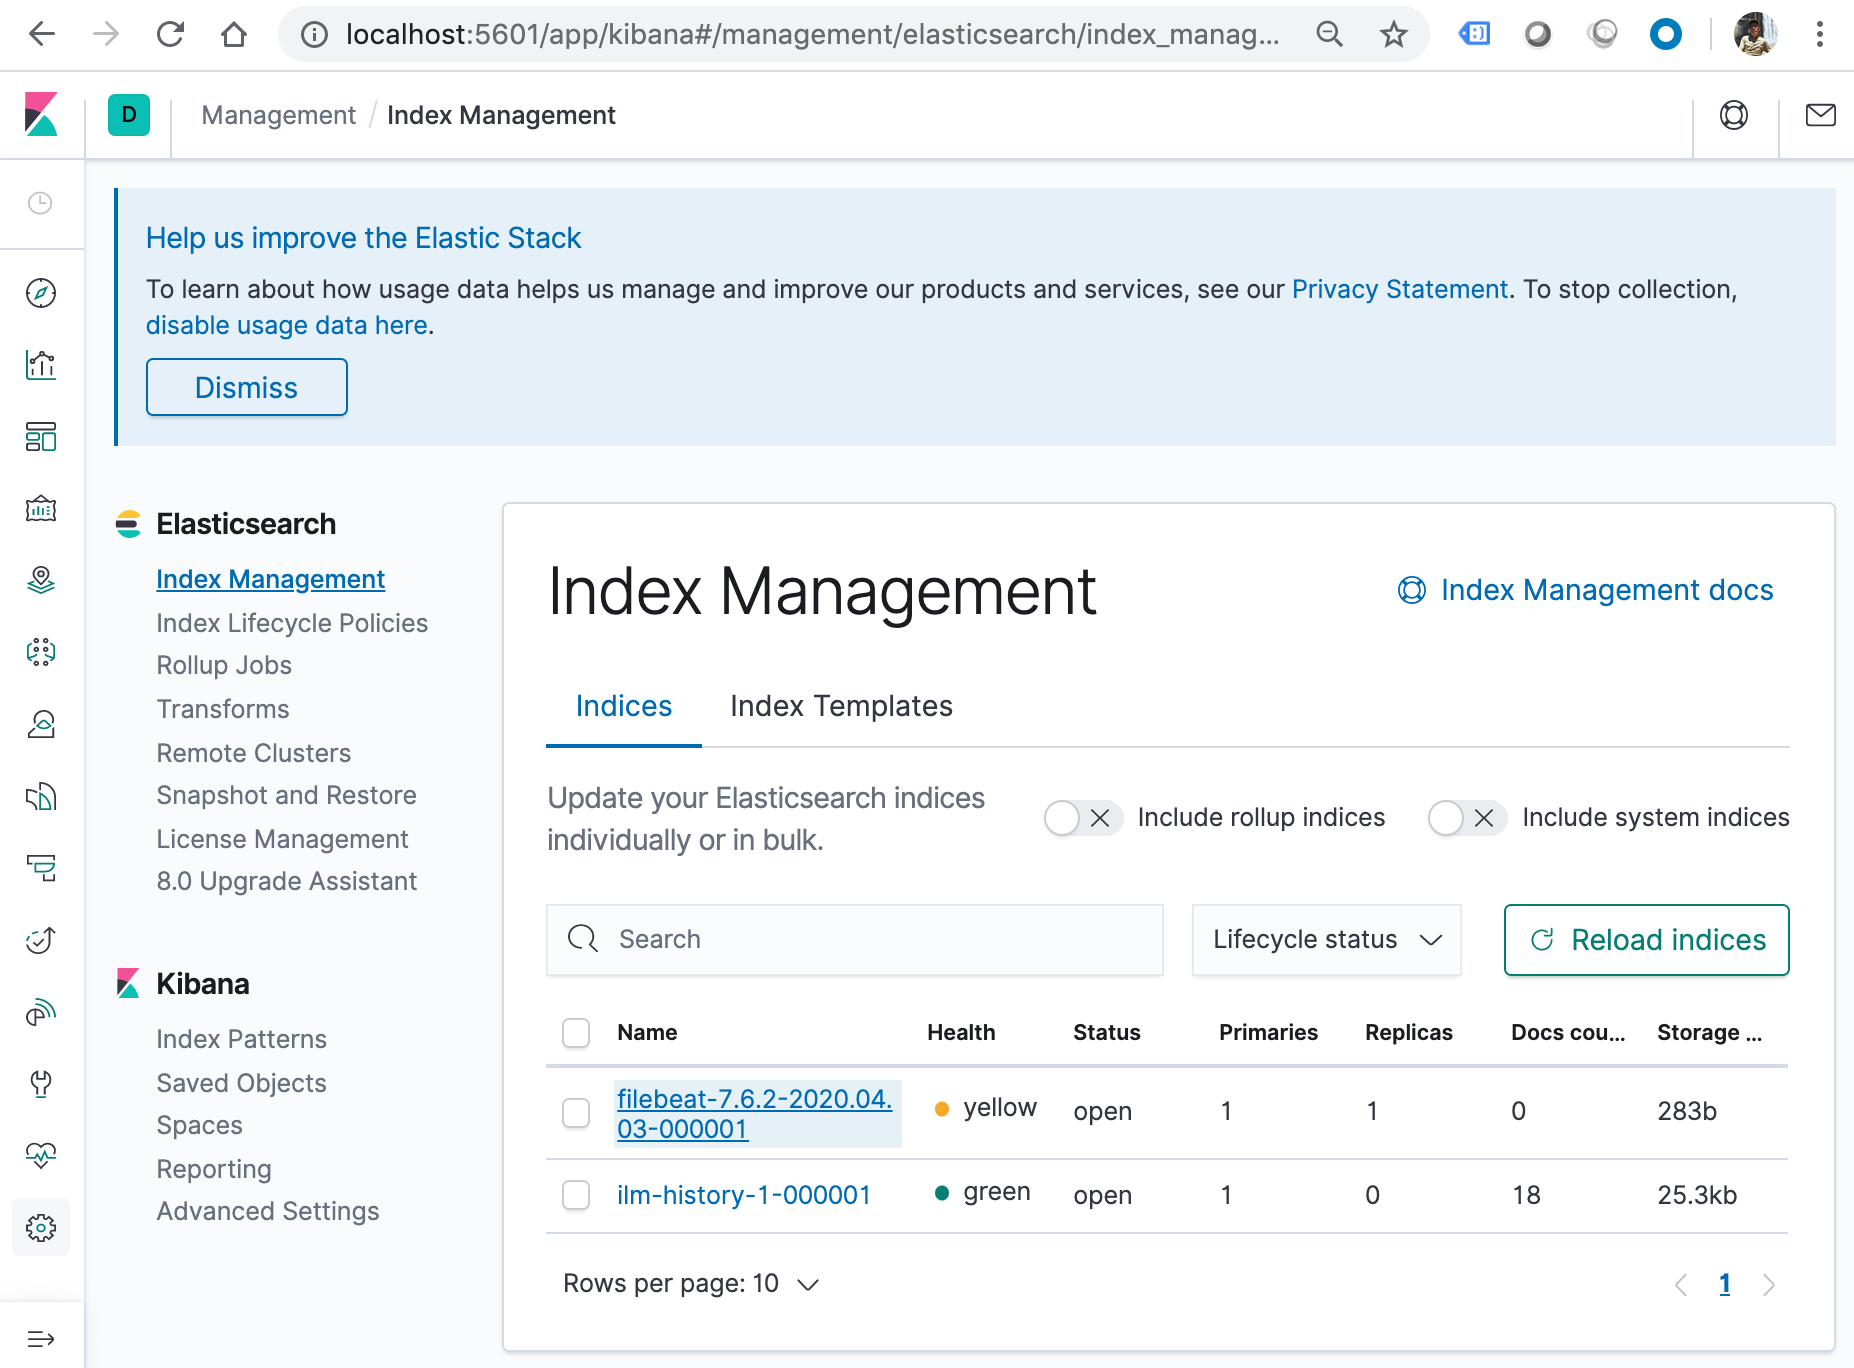Open Uptime icon in sidebar
The height and width of the screenshot is (1368, 1854).
pos(41,940)
